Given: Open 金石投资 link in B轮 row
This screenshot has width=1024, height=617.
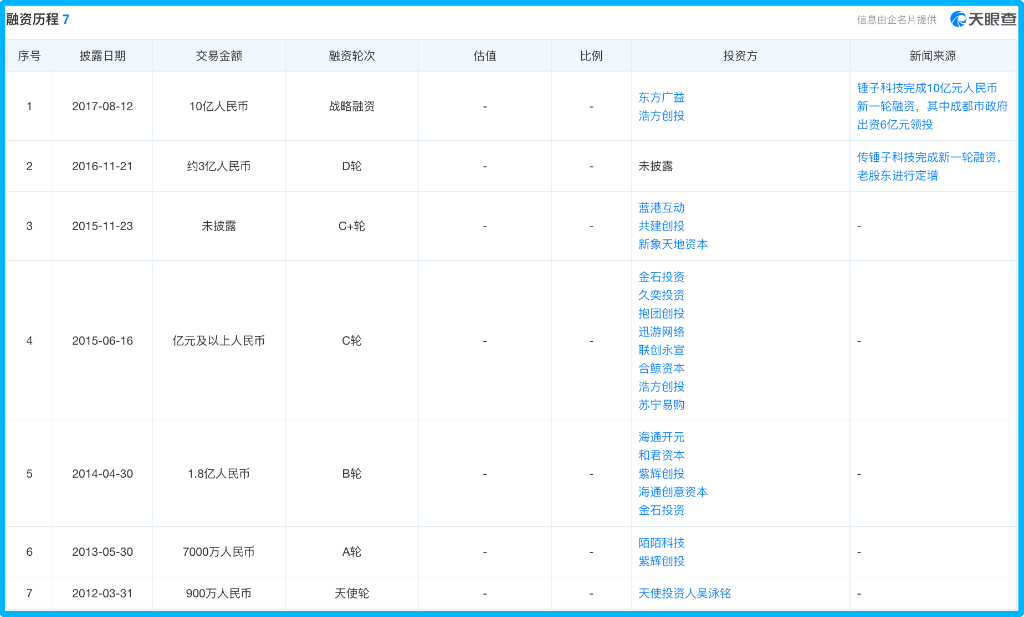Looking at the screenshot, I should coord(661,510).
